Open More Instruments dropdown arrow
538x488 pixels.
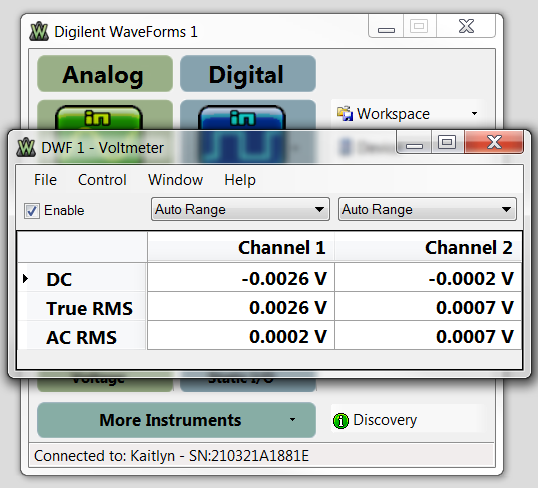292,420
